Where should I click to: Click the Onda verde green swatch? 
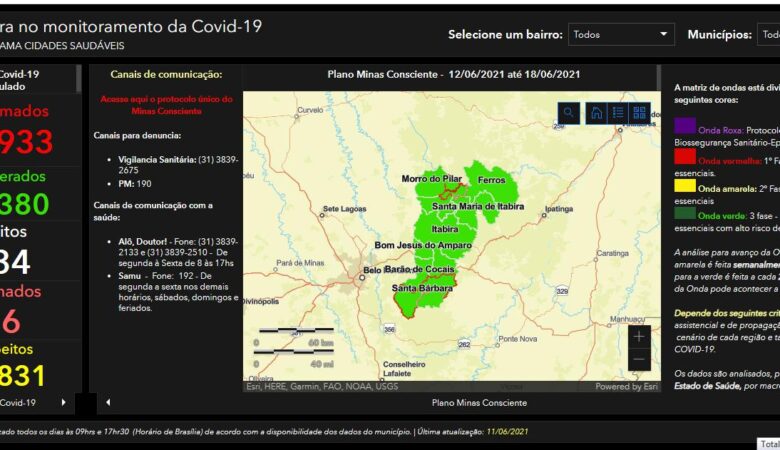pyautogui.click(x=685, y=214)
